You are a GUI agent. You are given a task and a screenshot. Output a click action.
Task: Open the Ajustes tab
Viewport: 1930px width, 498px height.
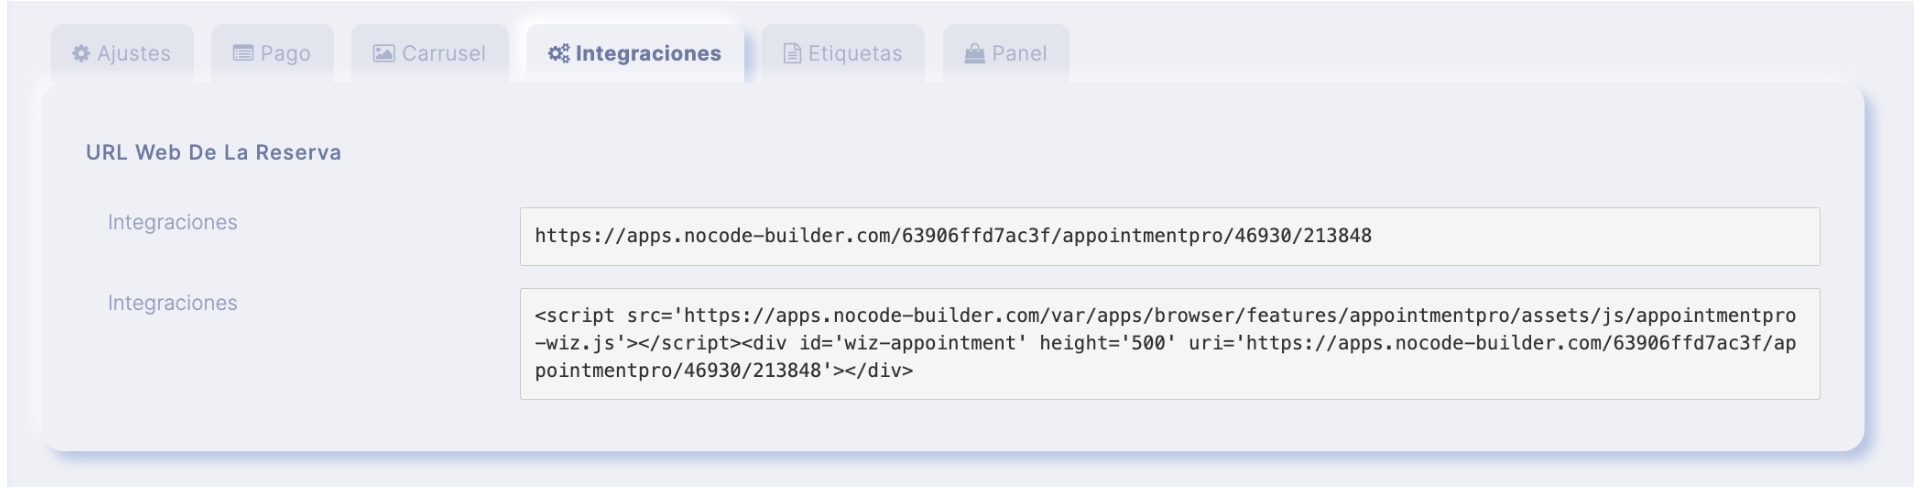(x=122, y=54)
